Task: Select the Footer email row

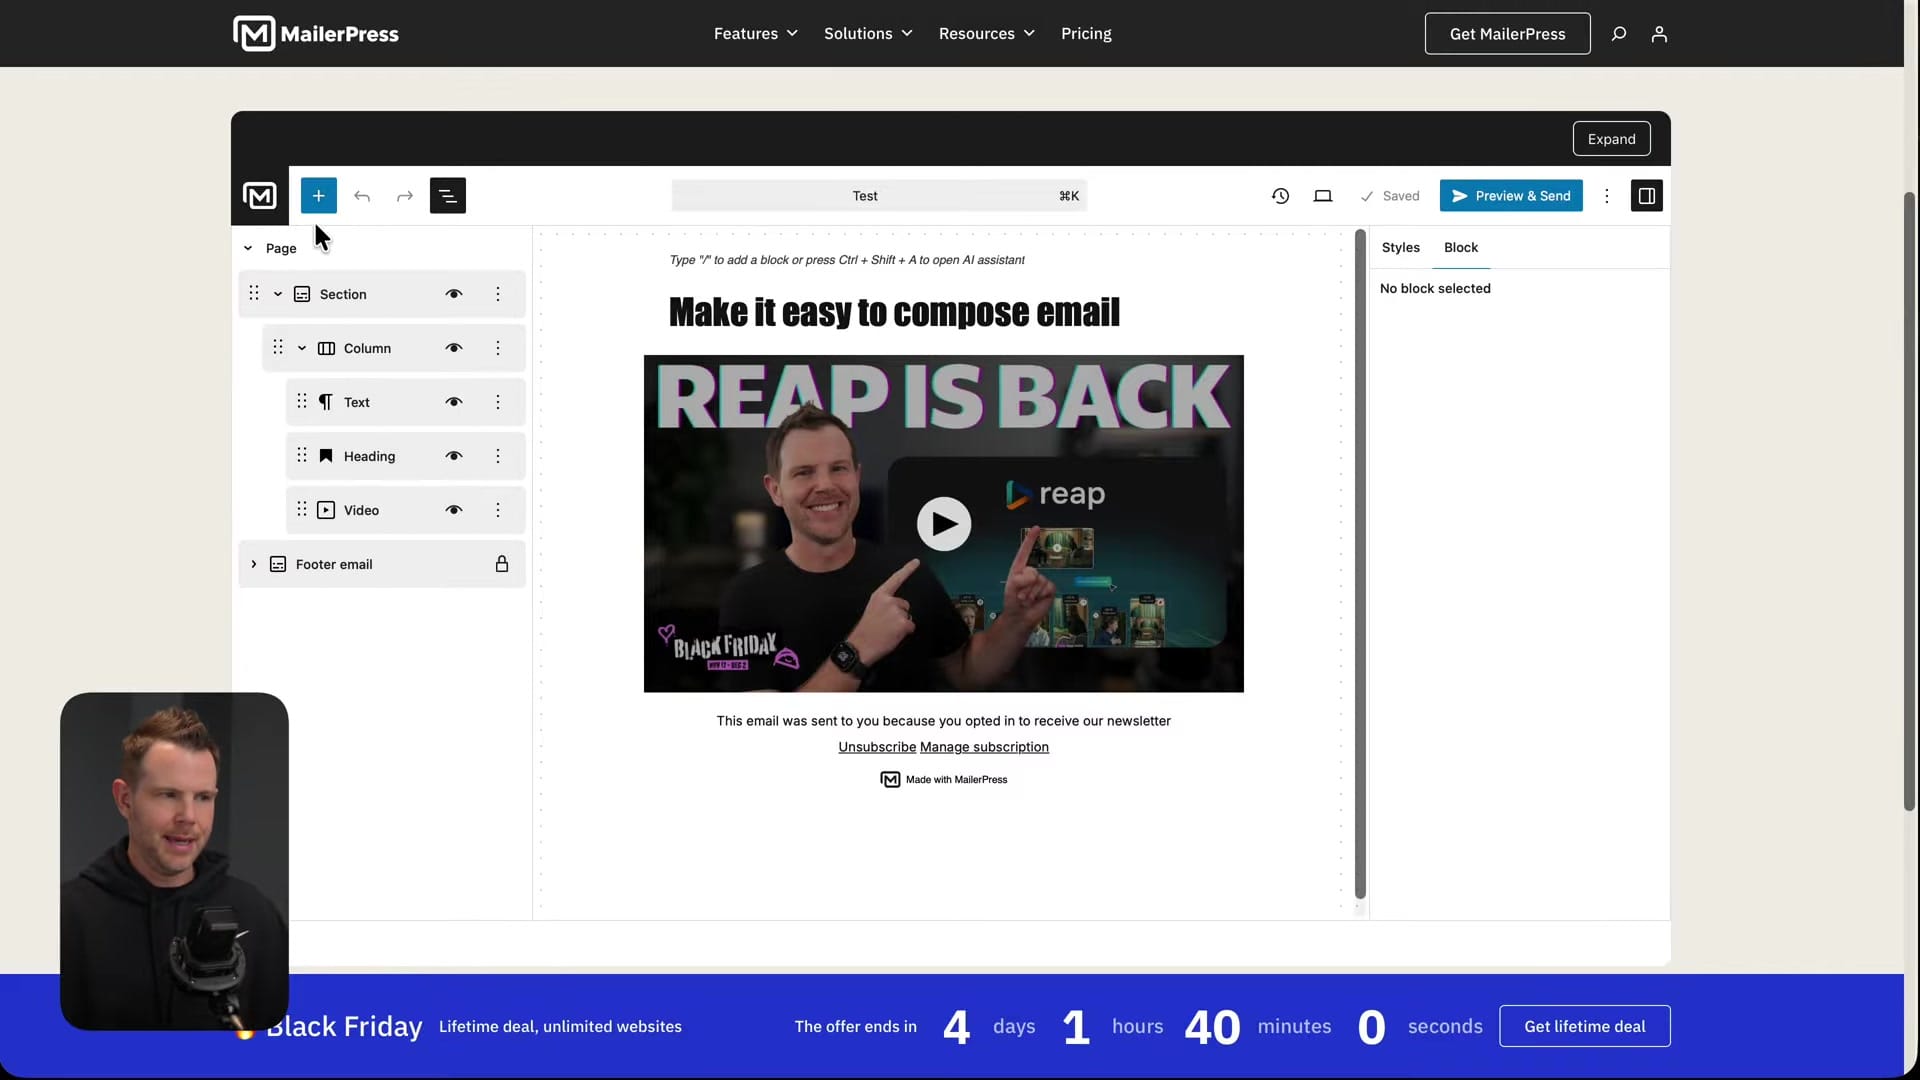Action: pyautogui.click(x=382, y=564)
